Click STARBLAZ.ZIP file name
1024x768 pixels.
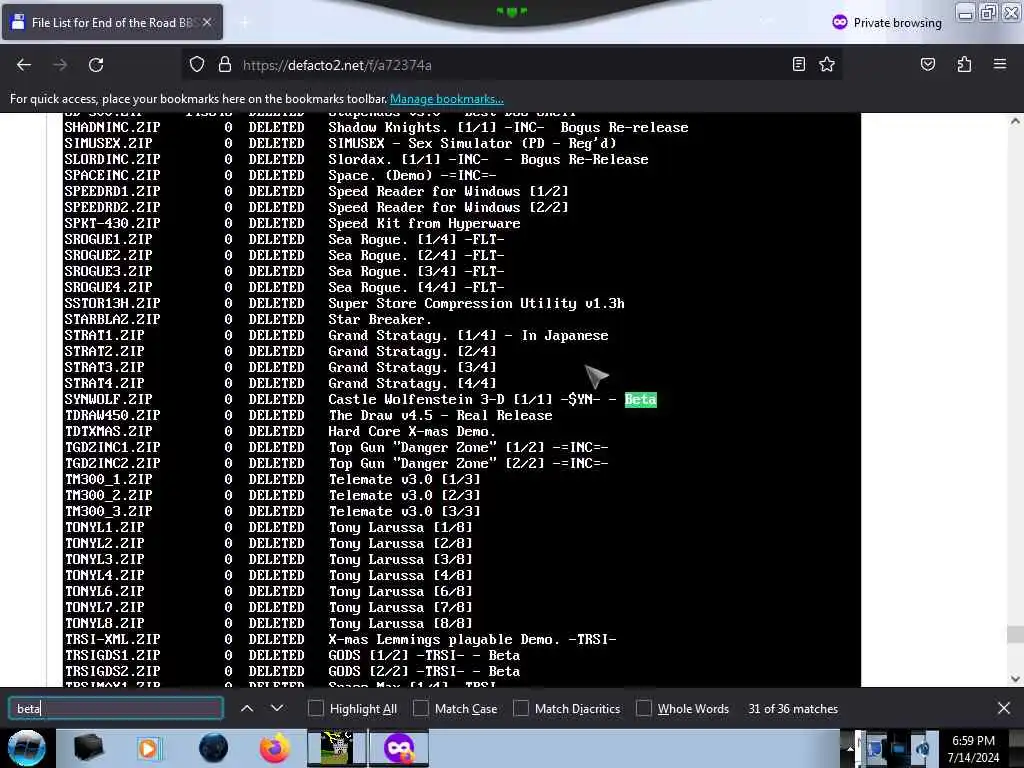(112, 319)
